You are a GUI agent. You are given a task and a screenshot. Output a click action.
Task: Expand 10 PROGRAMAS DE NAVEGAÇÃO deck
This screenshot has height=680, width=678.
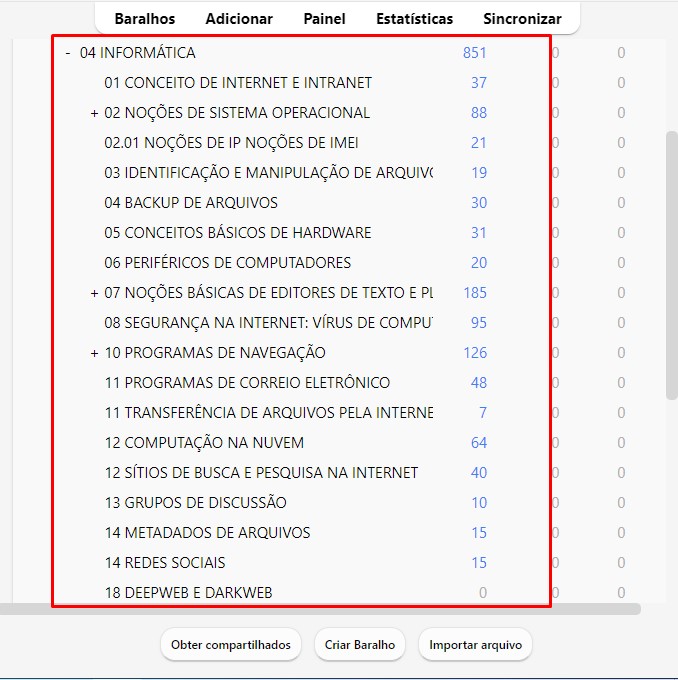(x=94, y=353)
